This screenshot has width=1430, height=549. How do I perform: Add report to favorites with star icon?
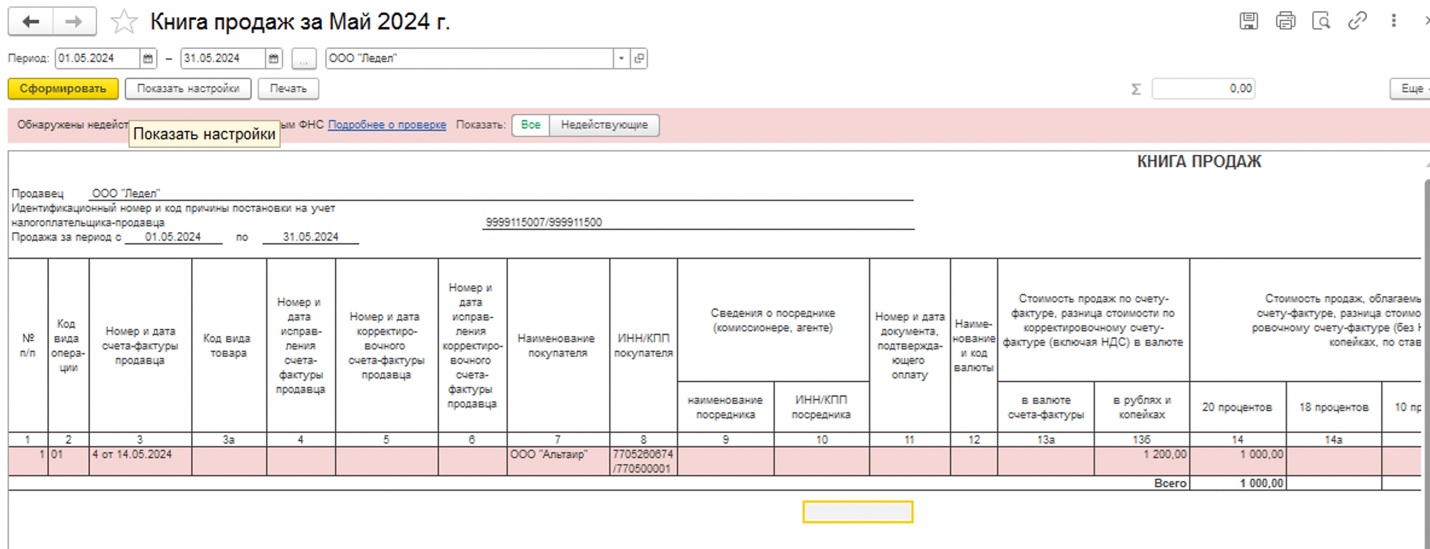point(124,22)
